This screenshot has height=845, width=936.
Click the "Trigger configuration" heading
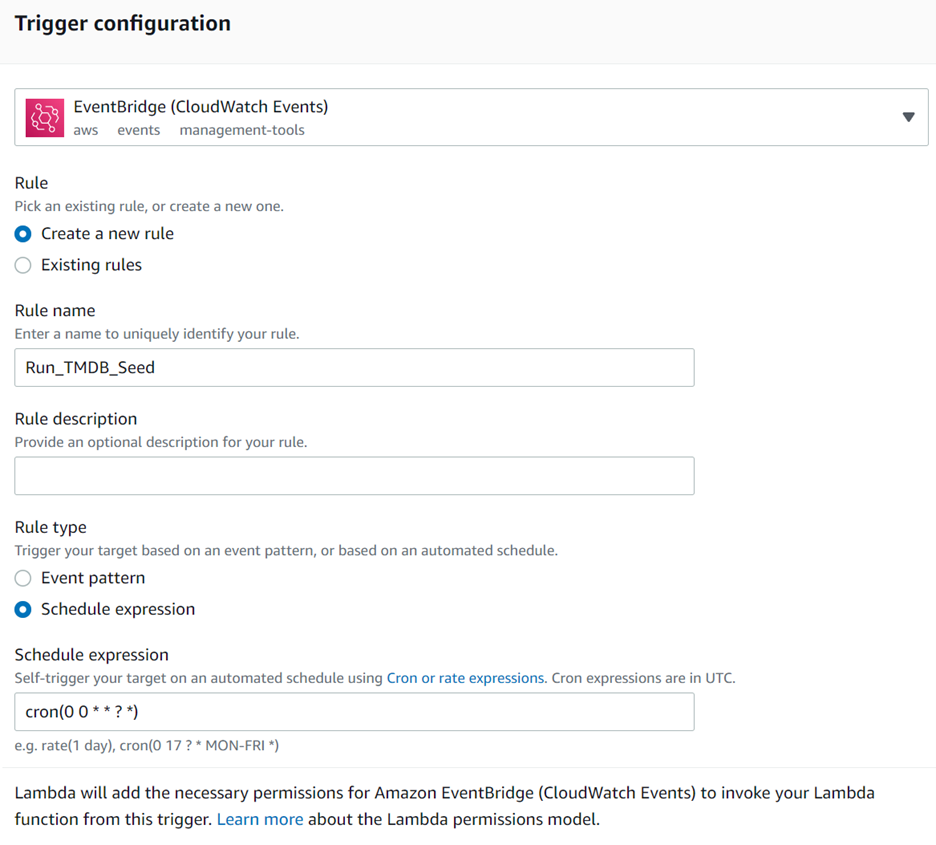click(122, 23)
